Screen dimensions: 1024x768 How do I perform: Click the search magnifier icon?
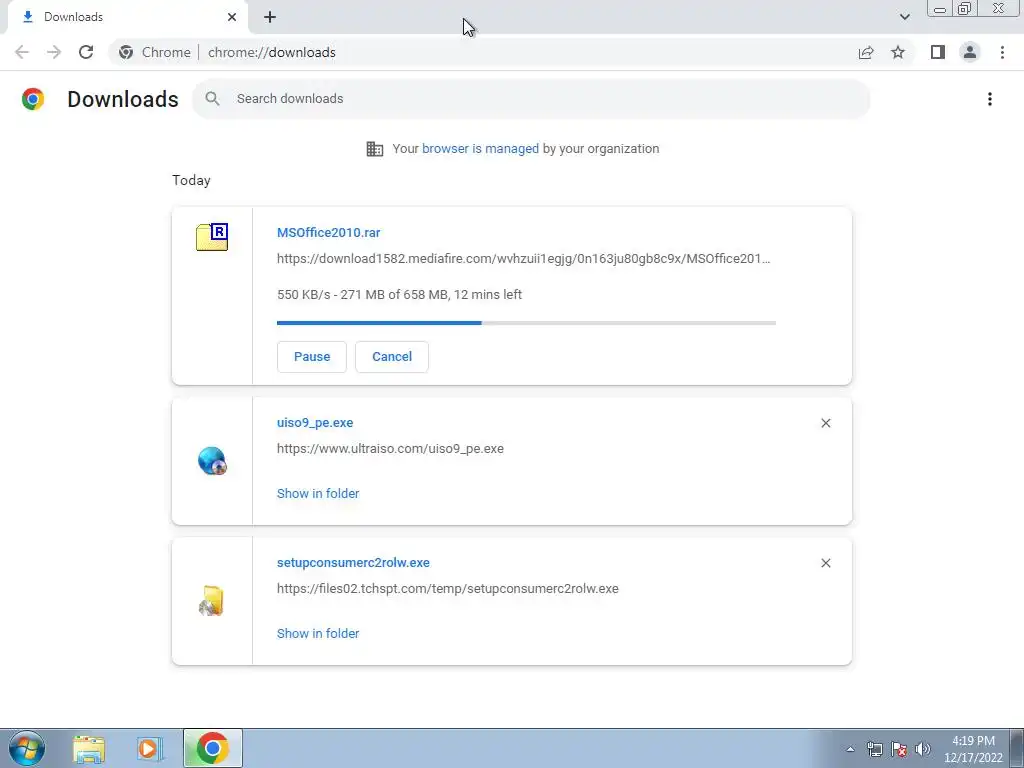[212, 99]
